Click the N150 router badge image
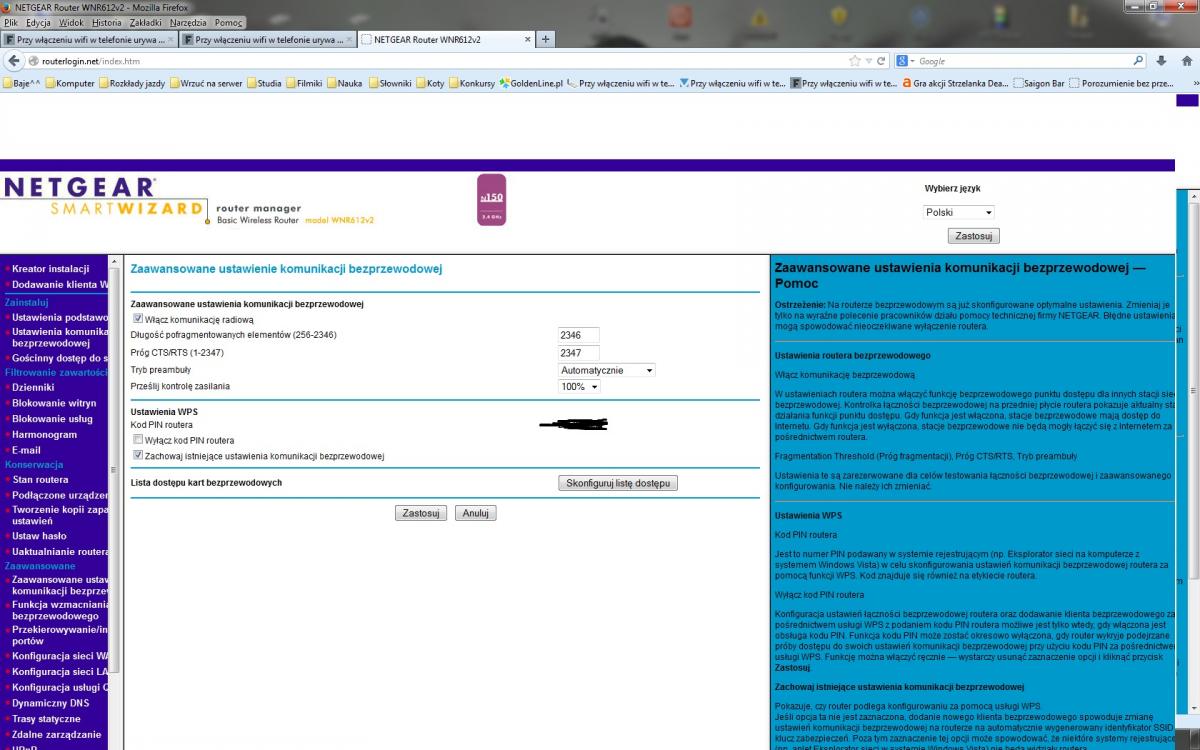 click(491, 199)
